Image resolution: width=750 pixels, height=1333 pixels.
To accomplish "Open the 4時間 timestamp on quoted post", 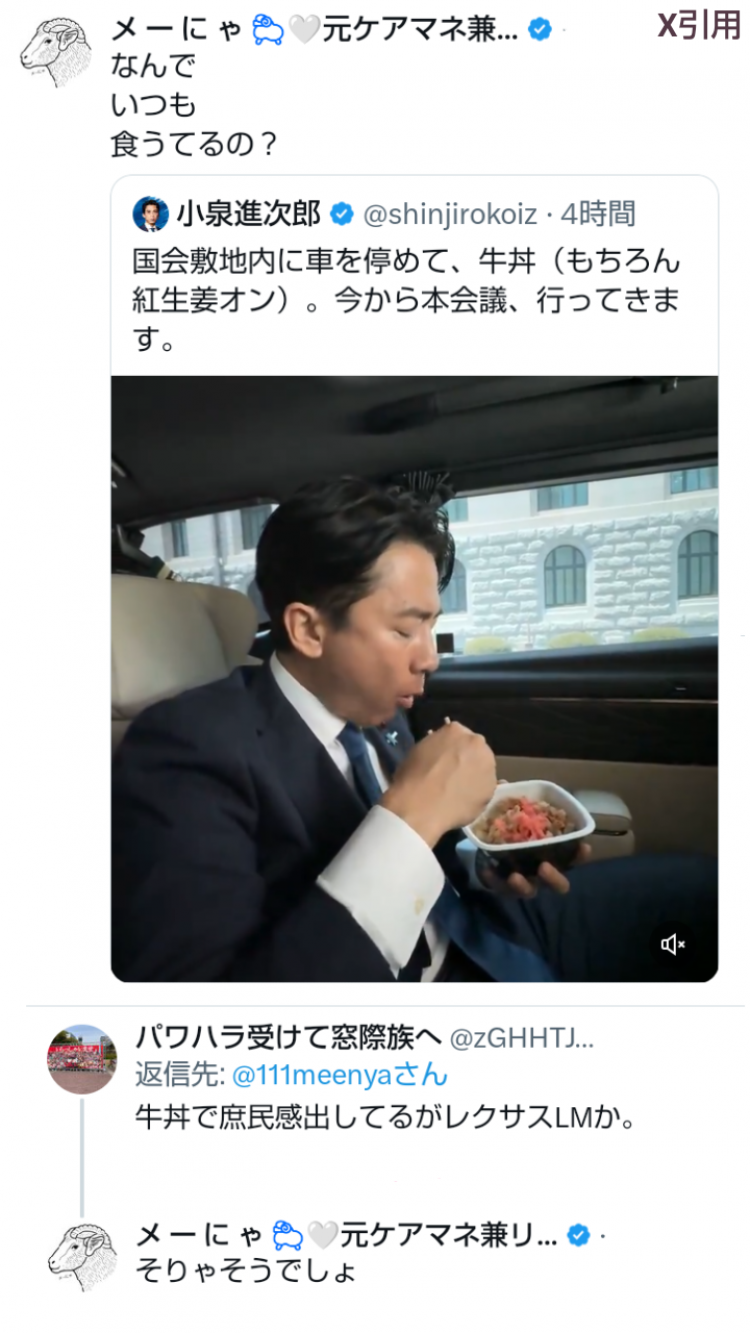I will pos(598,214).
